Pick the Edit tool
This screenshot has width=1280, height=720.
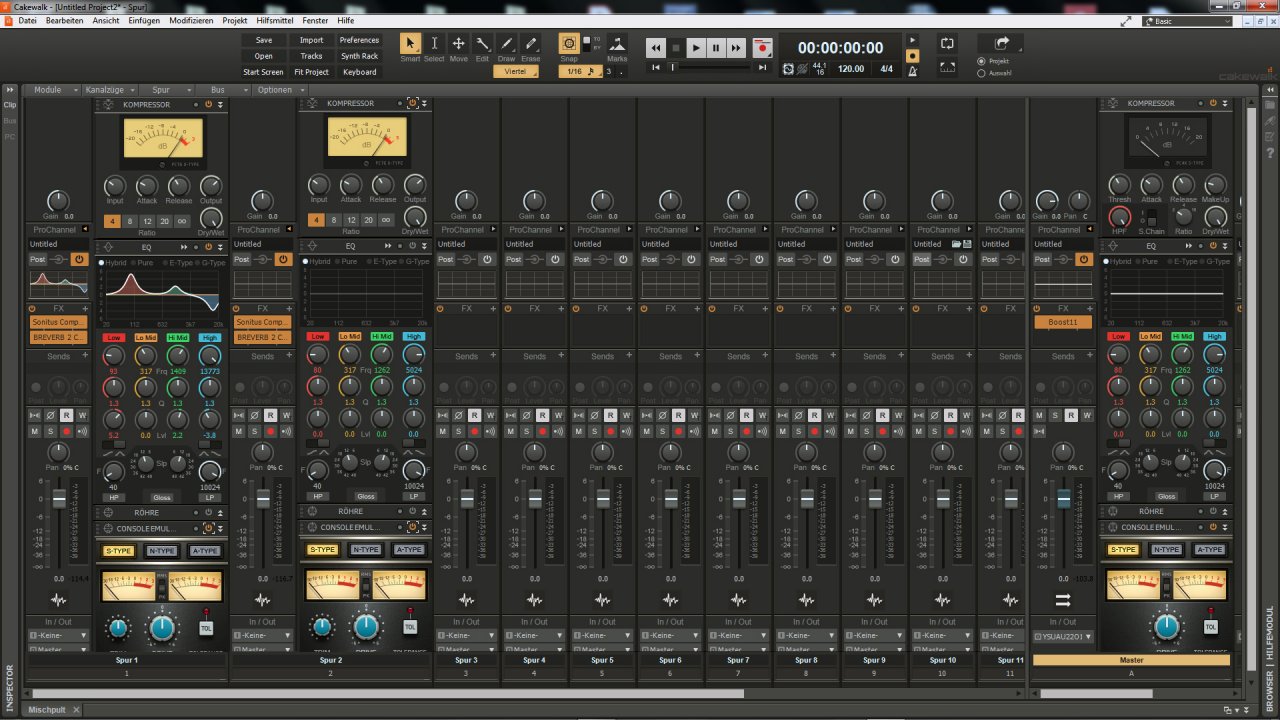pos(482,44)
